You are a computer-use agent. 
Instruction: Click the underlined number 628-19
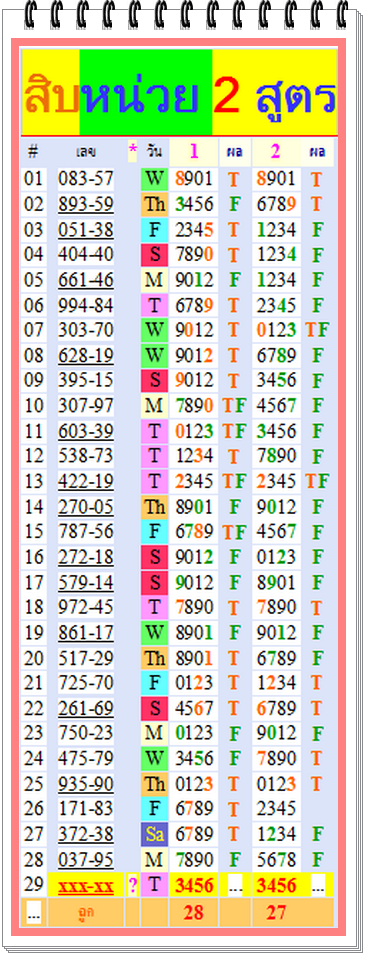tap(86, 355)
